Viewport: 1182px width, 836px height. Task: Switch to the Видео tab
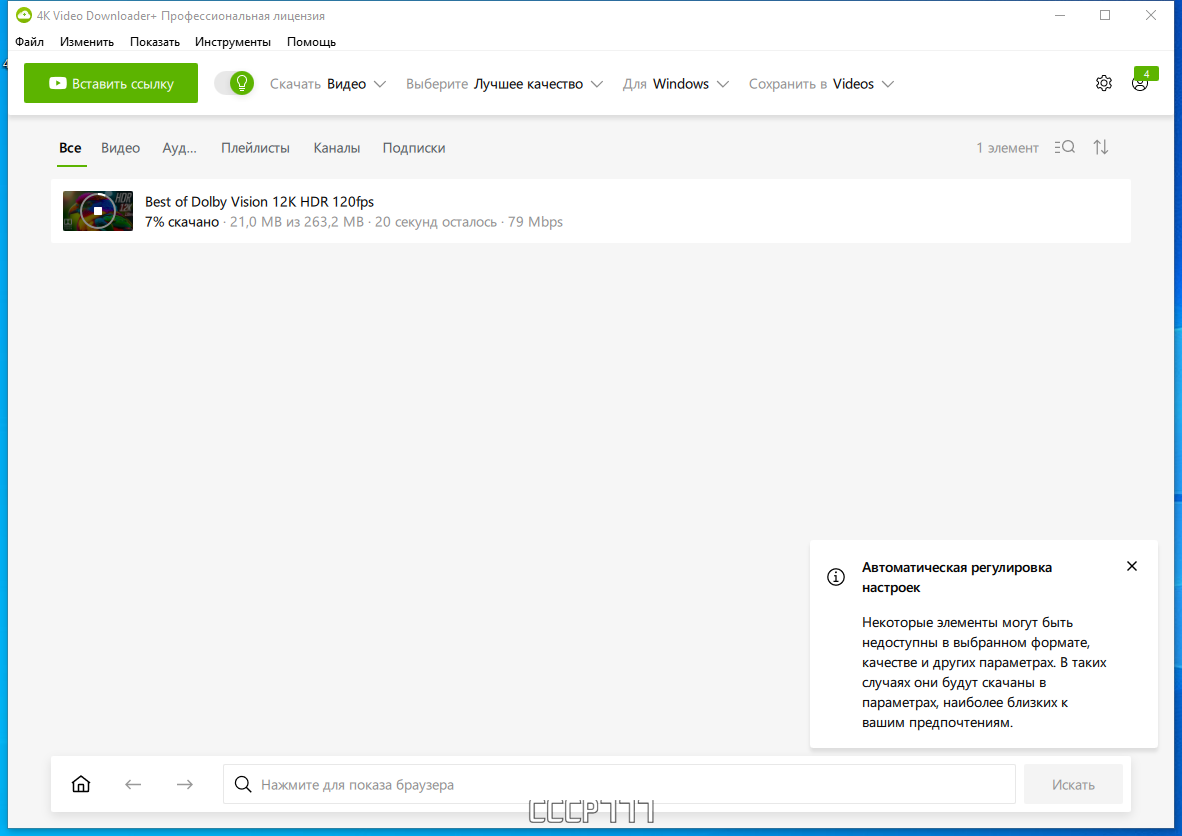(x=121, y=148)
